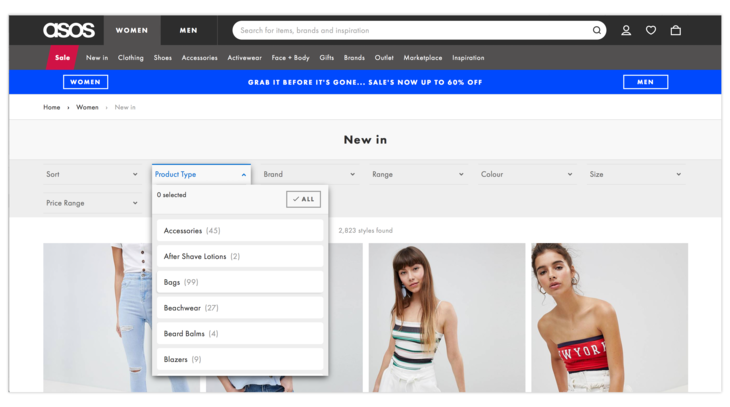The image size is (730, 407).
Task: Click the Home breadcrumb link
Action: click(x=51, y=107)
